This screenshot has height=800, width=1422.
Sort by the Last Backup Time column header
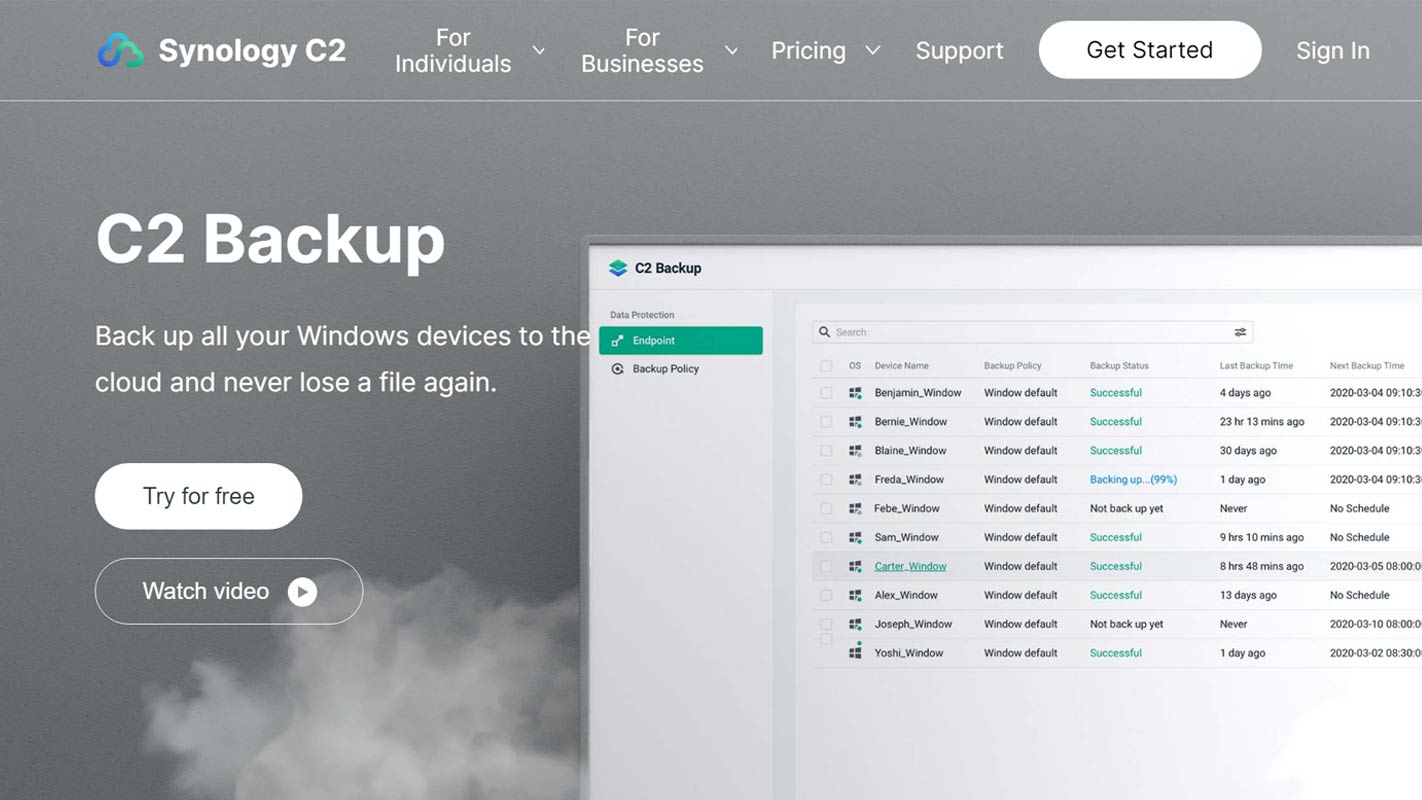pyautogui.click(x=1256, y=366)
